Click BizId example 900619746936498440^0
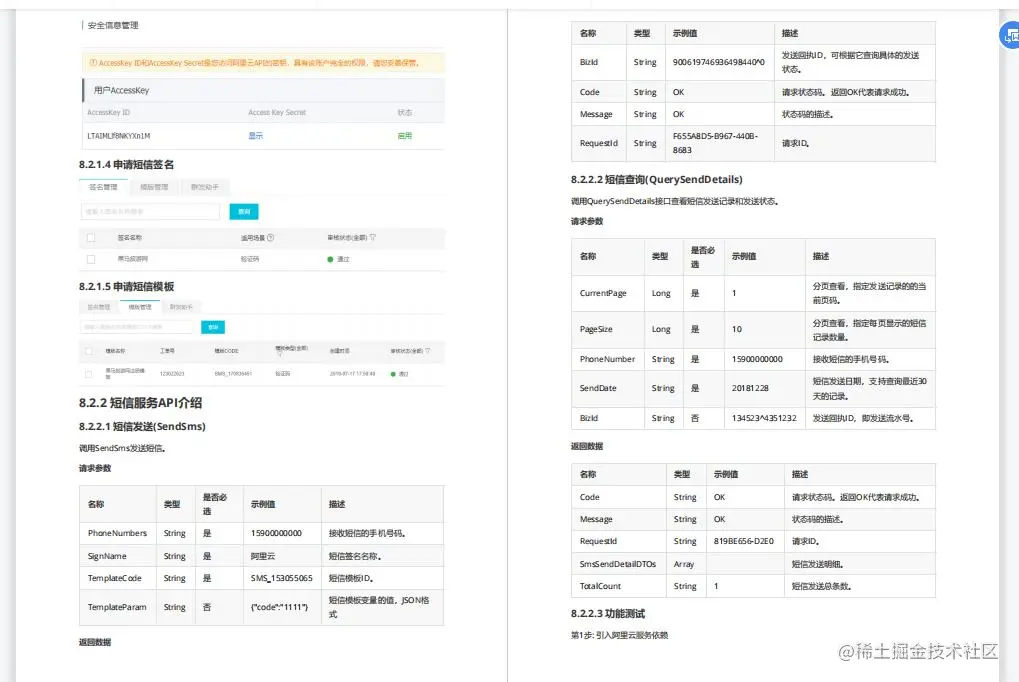The height and width of the screenshot is (682, 1019). [x=719, y=62]
